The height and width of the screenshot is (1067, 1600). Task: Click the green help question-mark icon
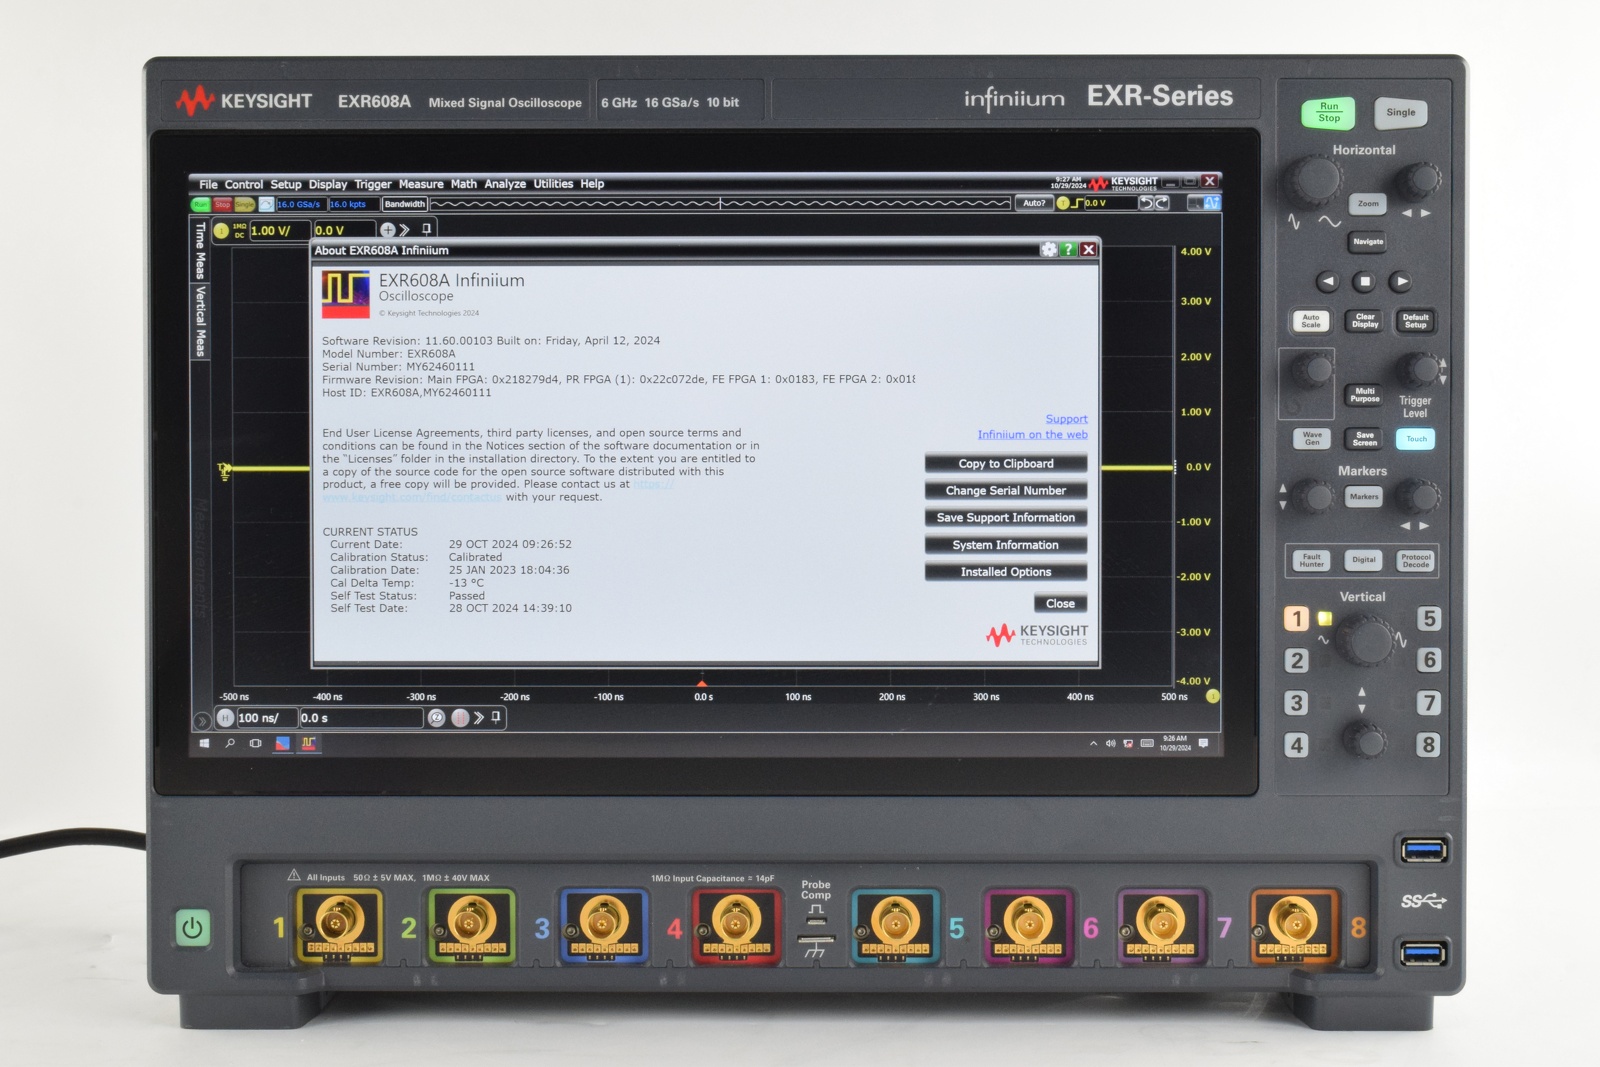pyautogui.click(x=1068, y=250)
